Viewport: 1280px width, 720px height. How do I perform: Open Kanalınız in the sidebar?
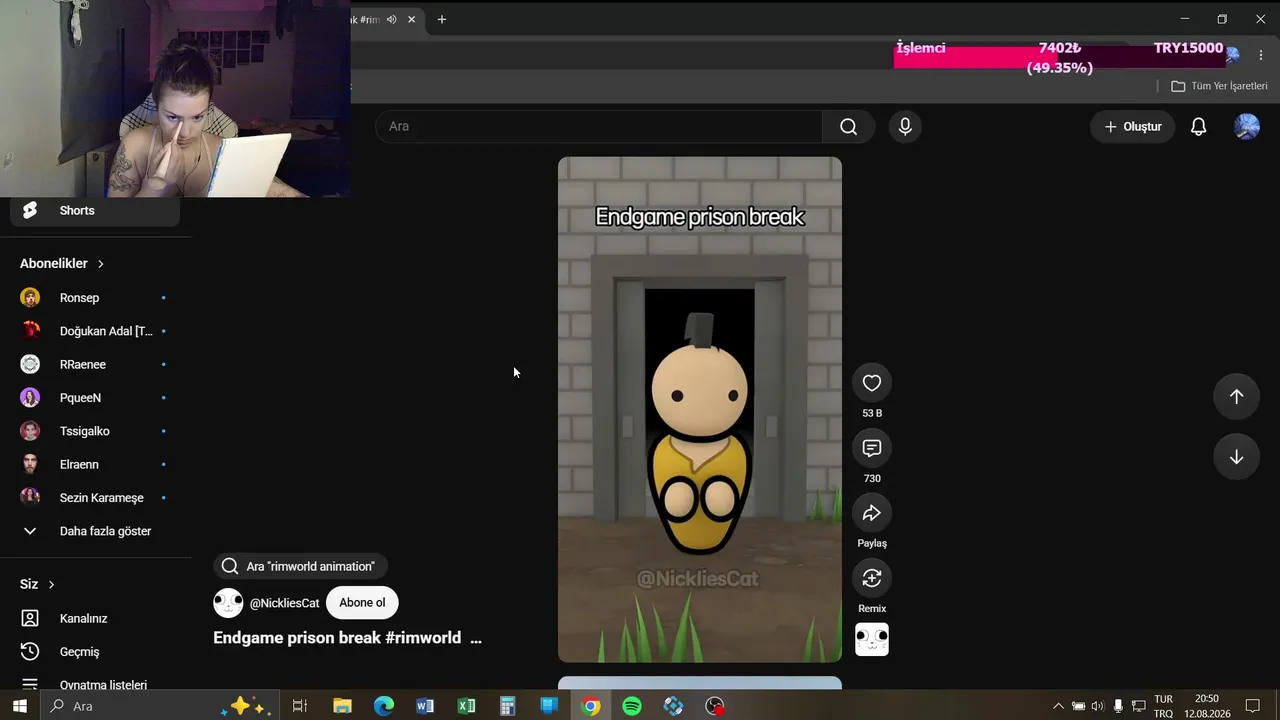tap(95, 618)
